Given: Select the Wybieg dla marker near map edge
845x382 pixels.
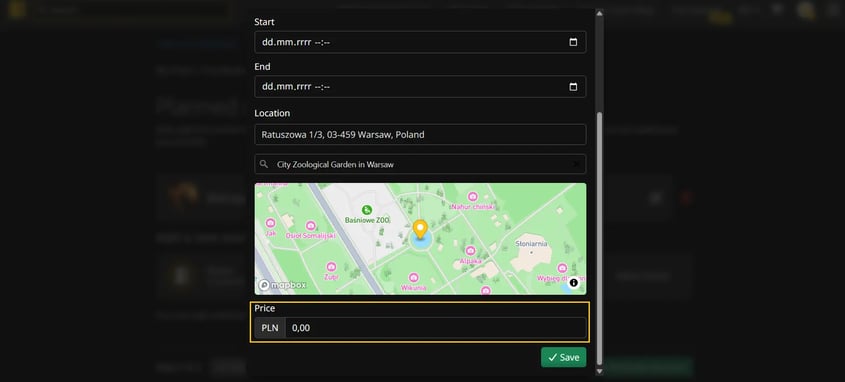Looking at the screenshot, I should [x=562, y=268].
